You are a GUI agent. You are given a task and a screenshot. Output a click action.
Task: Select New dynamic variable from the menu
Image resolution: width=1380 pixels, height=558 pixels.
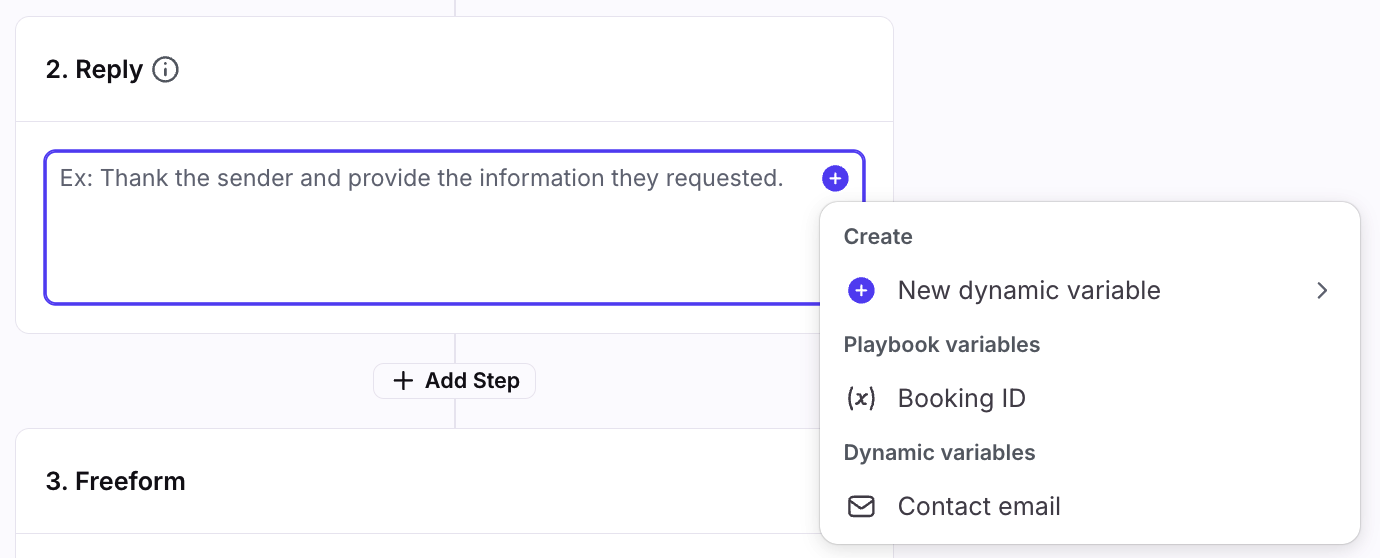1028,290
